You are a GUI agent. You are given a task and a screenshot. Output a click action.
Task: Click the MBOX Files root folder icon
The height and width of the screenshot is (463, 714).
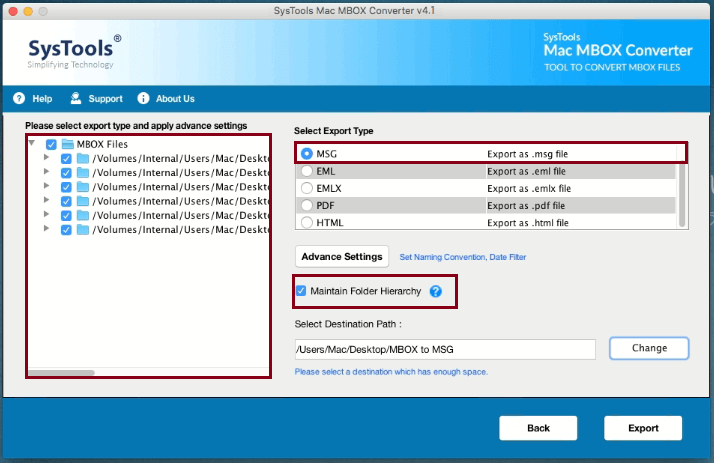click(x=68, y=144)
